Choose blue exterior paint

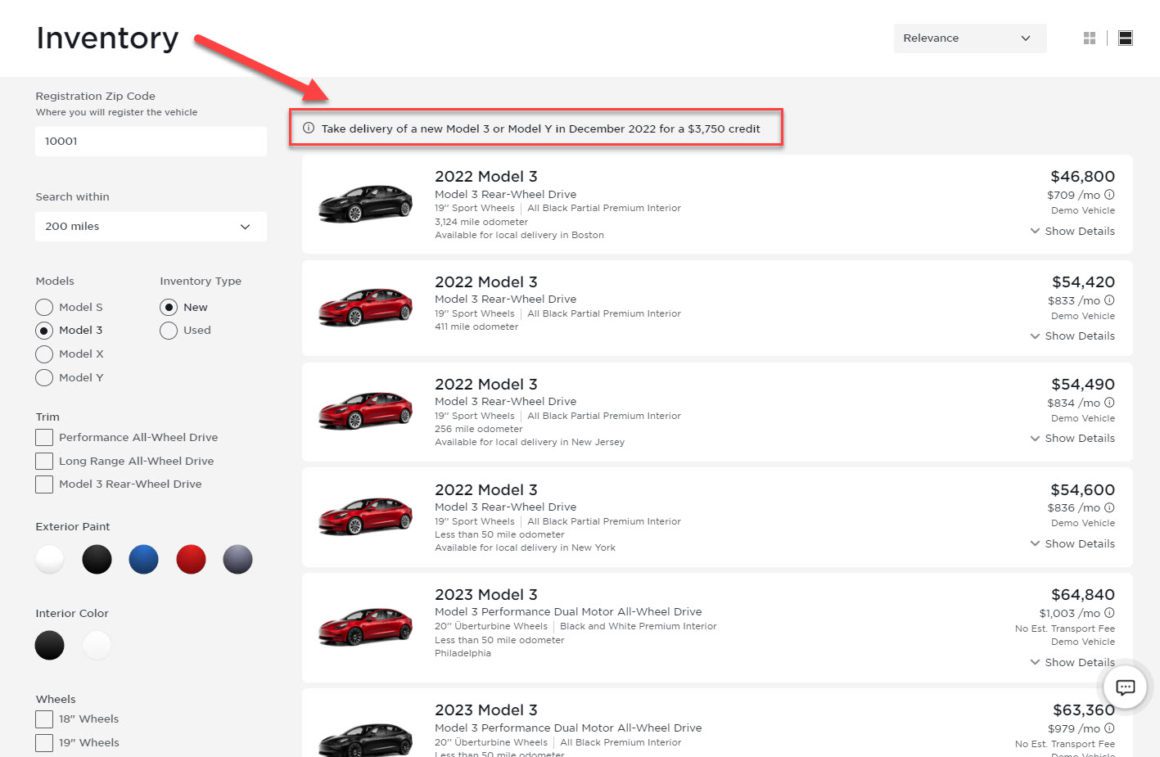[144, 559]
